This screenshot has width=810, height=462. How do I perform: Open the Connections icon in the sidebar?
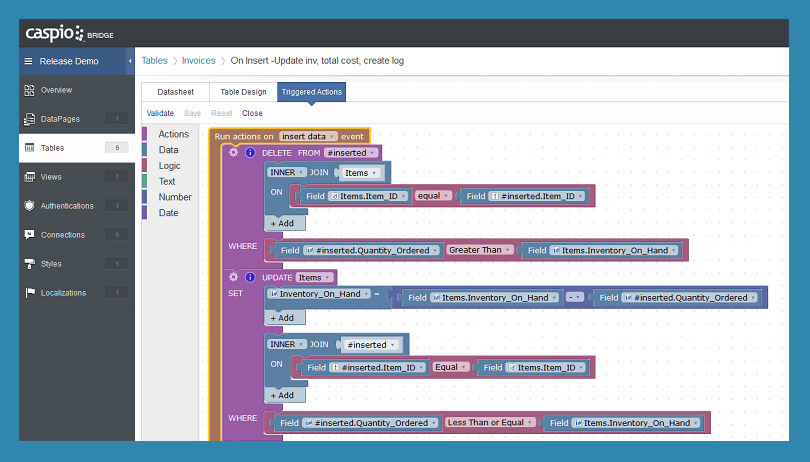[29, 235]
